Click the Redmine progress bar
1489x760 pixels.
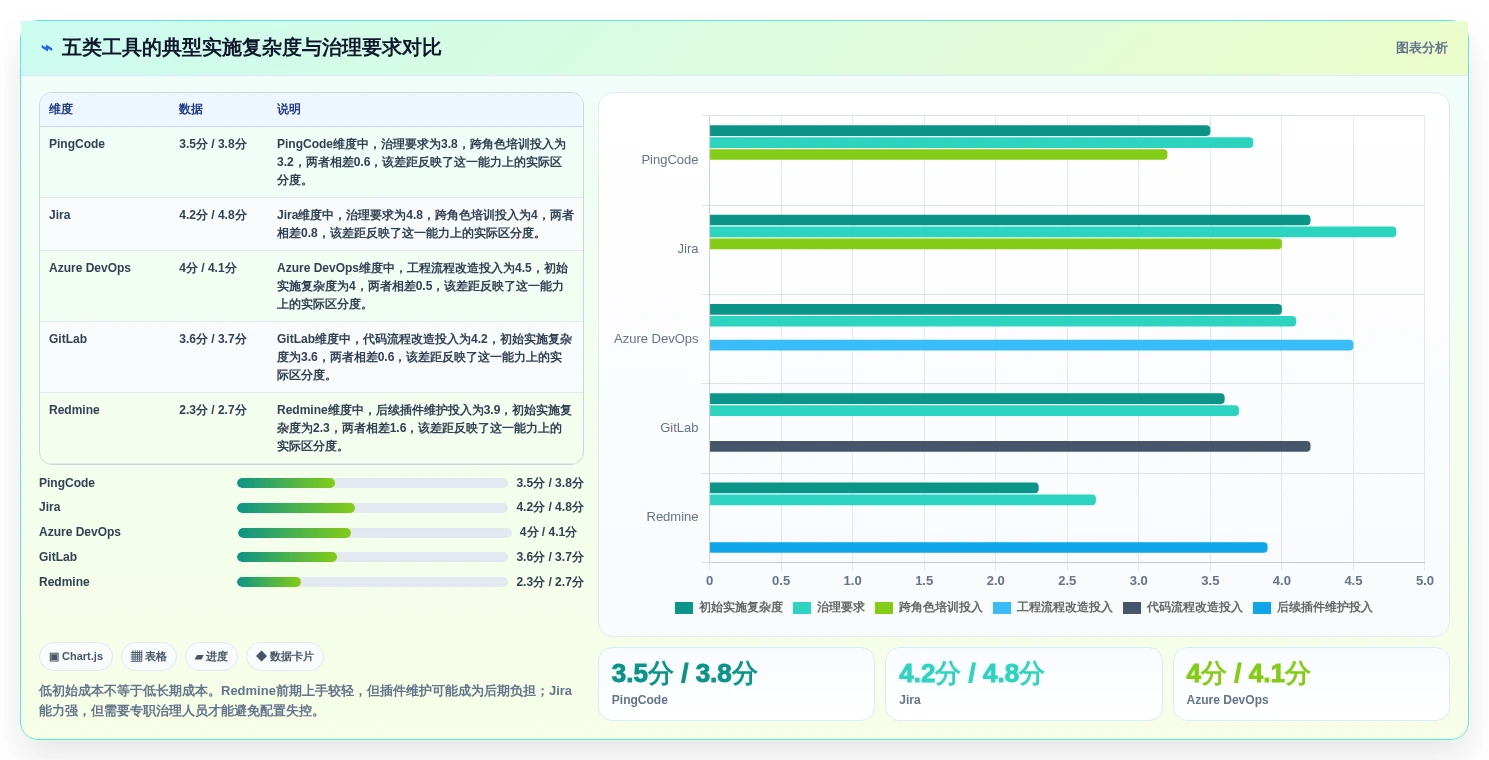[372, 582]
